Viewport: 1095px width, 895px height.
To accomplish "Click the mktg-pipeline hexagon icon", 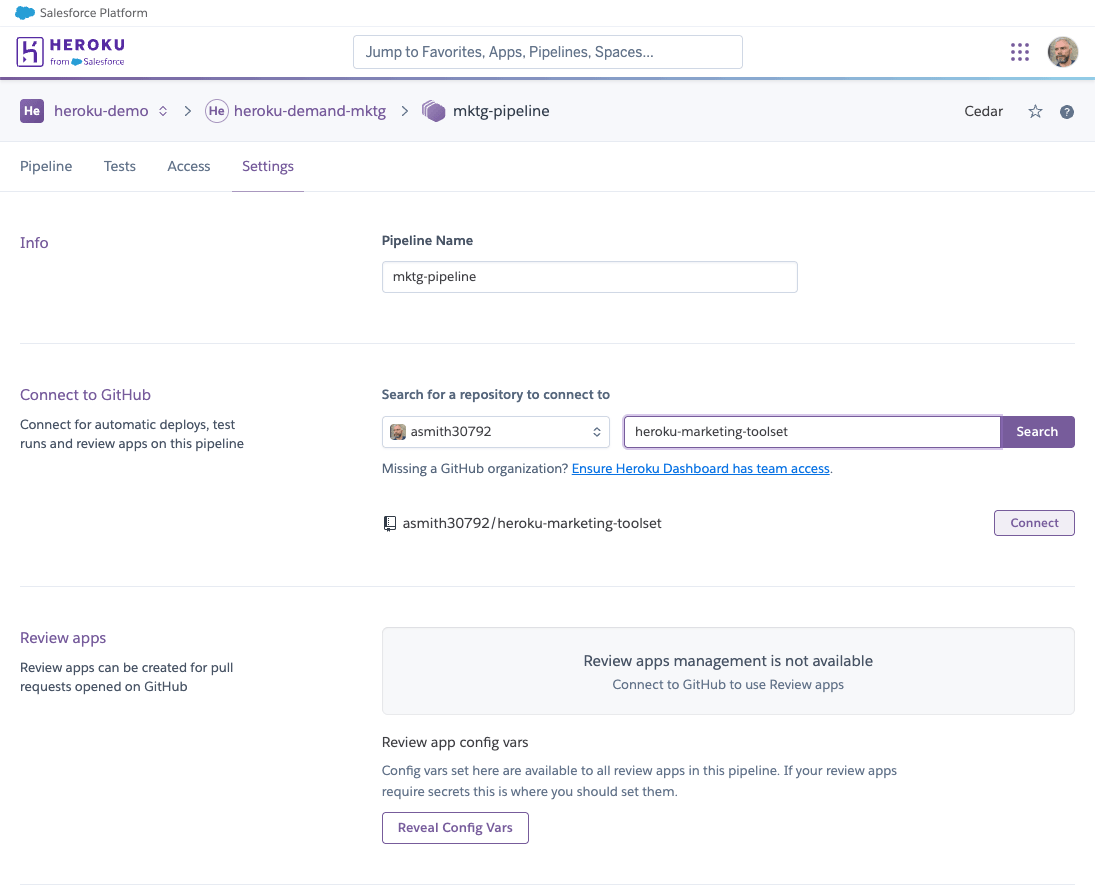I will (x=434, y=111).
